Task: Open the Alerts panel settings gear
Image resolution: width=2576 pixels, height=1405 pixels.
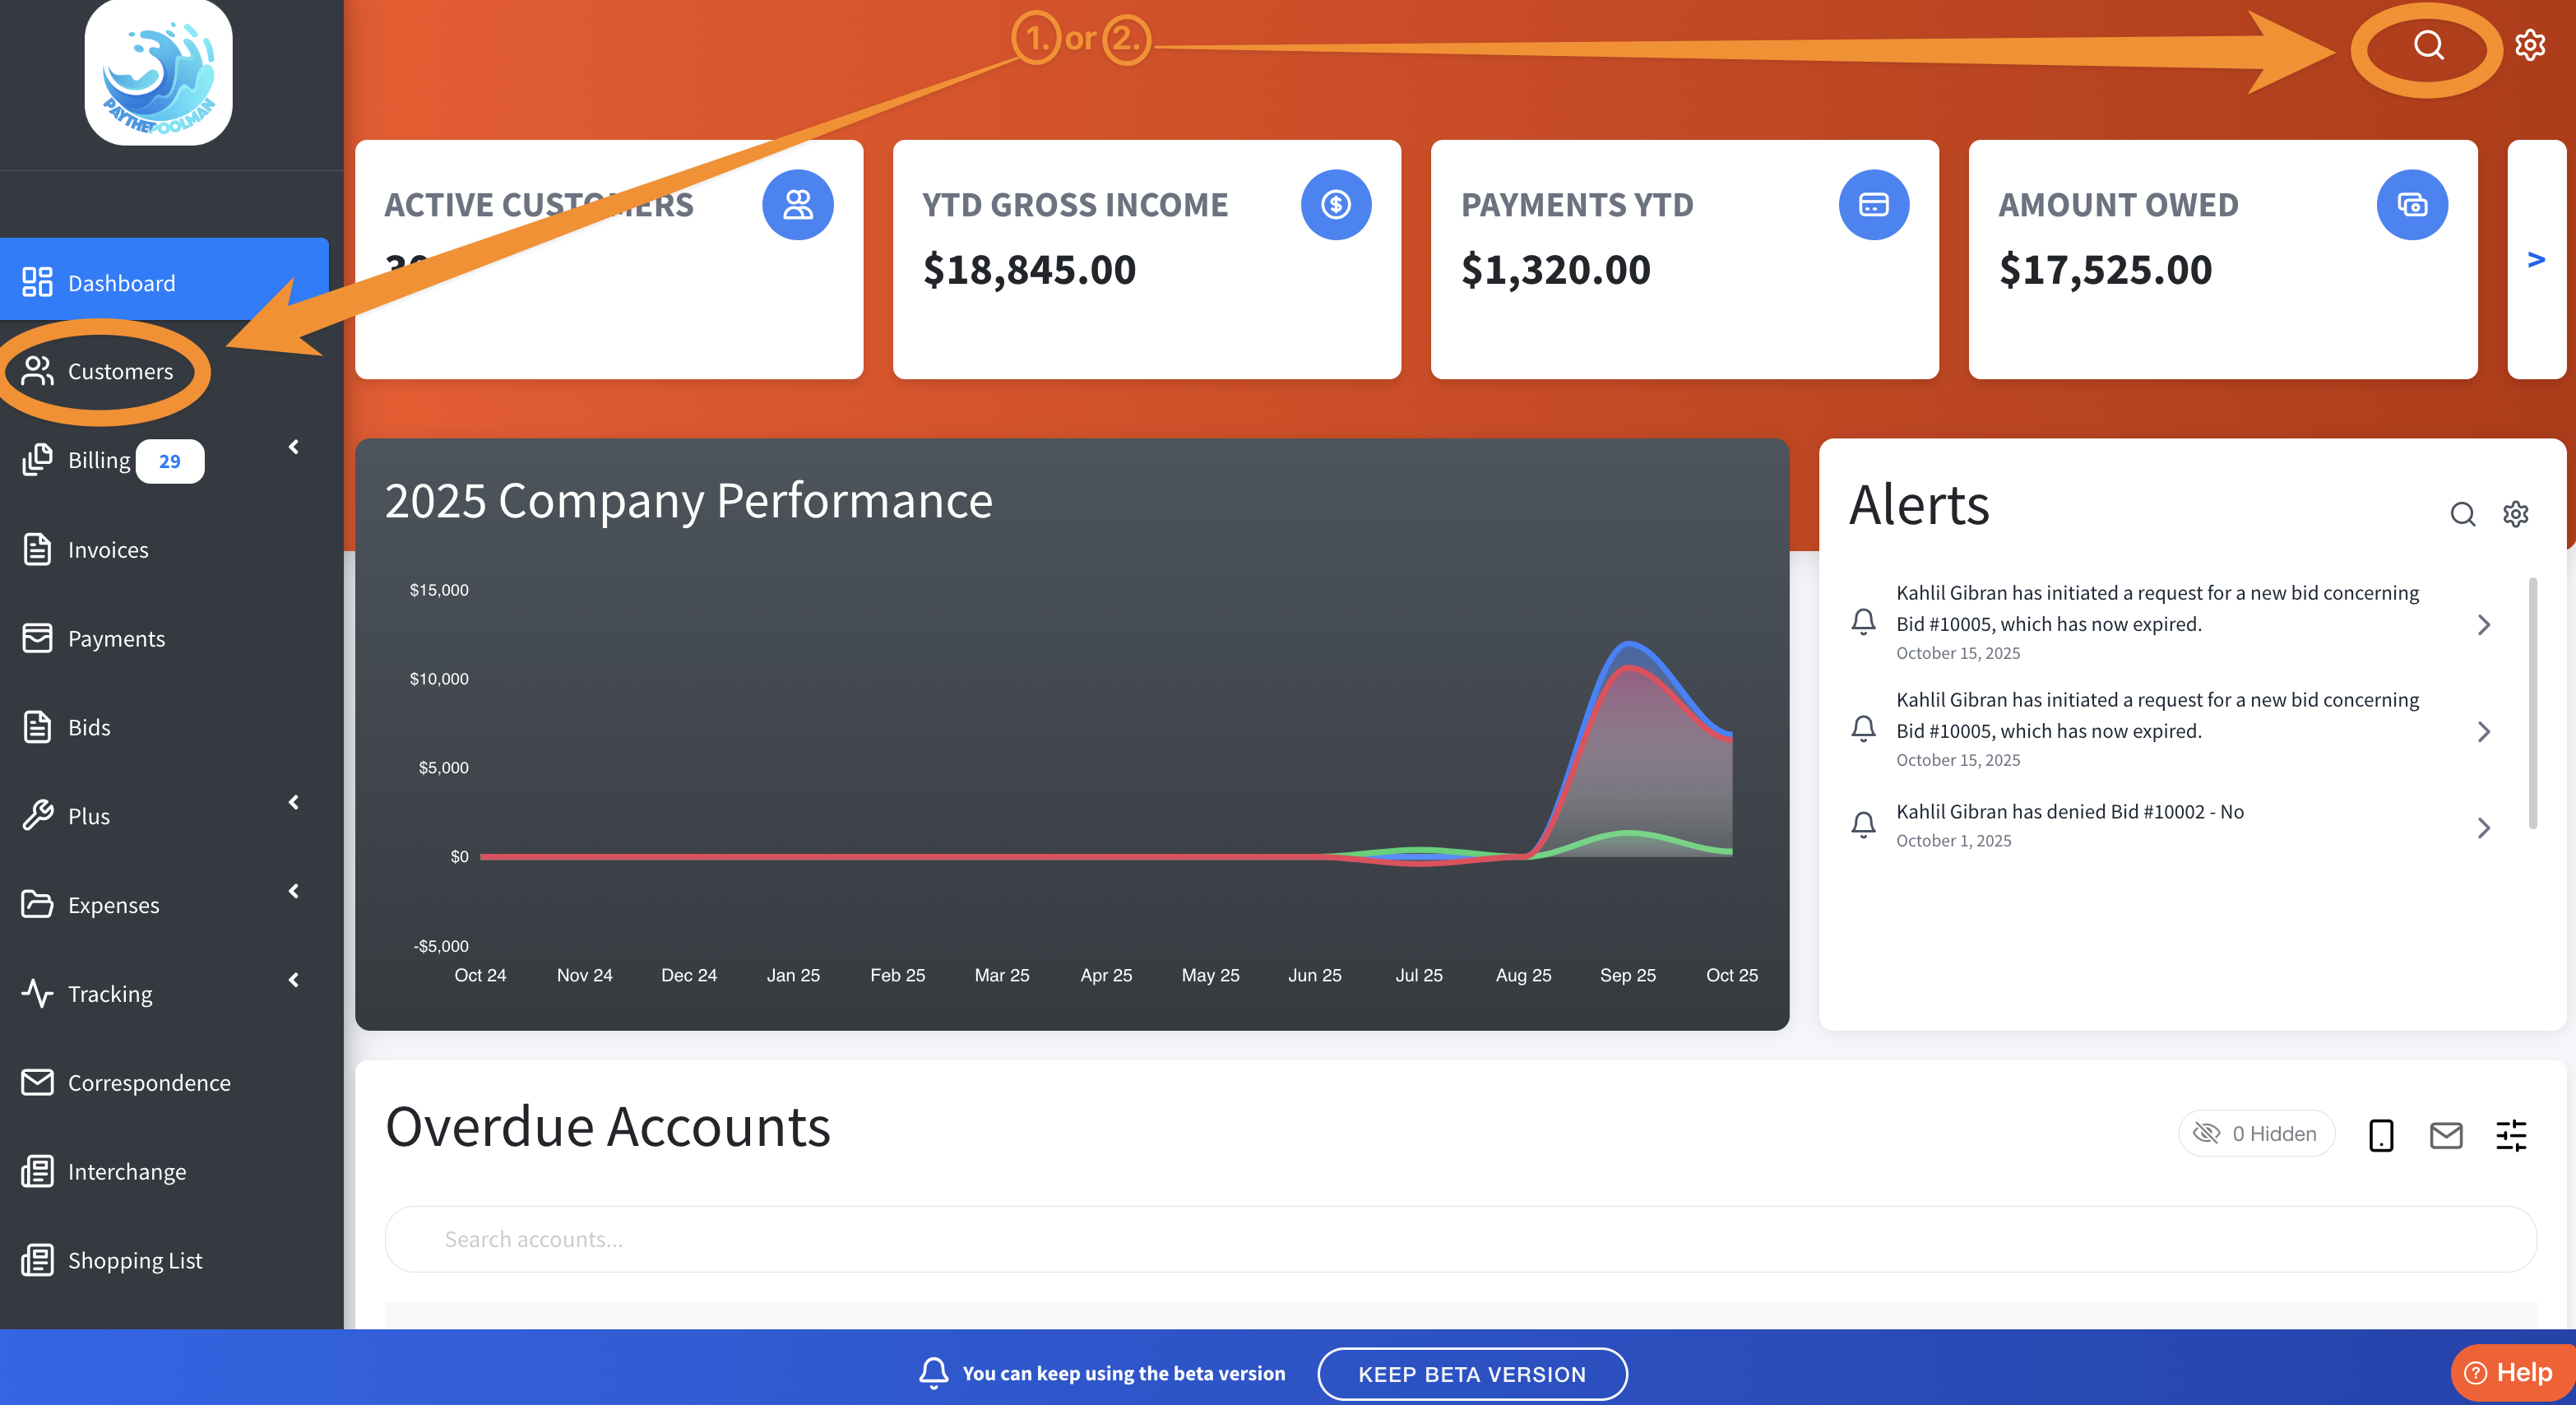Action: (x=2516, y=514)
